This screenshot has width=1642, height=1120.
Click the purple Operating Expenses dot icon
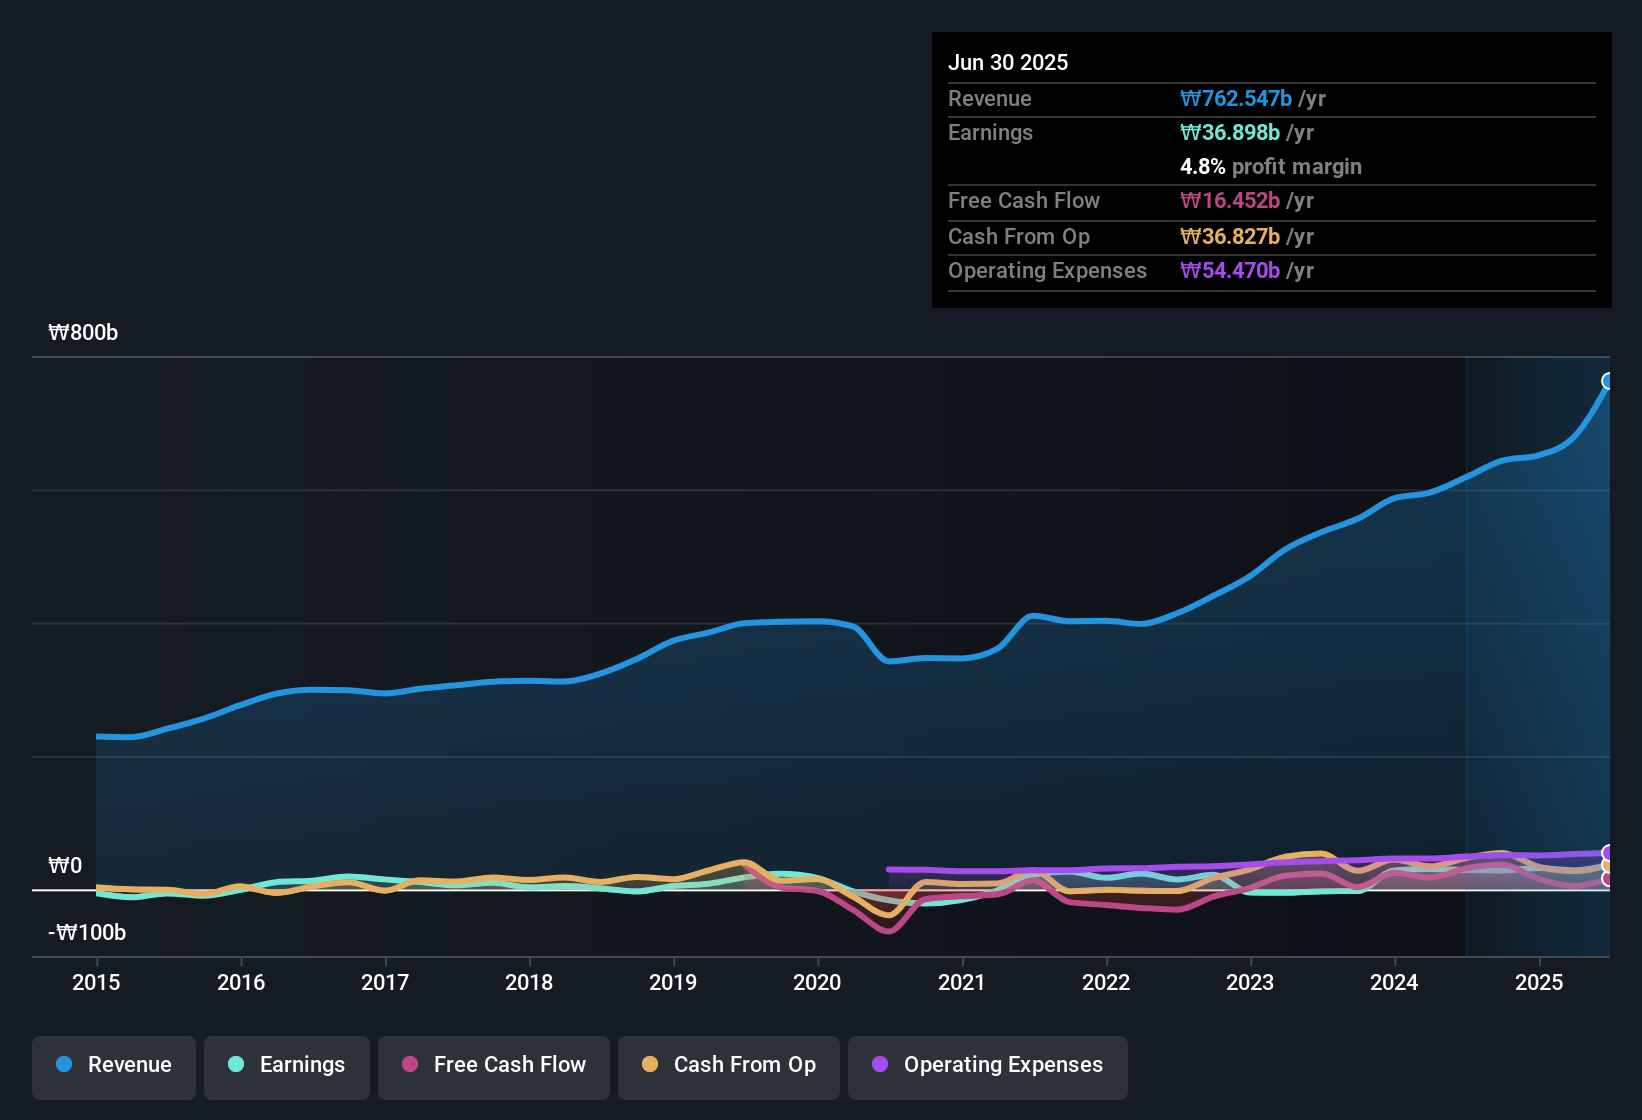click(x=880, y=1065)
